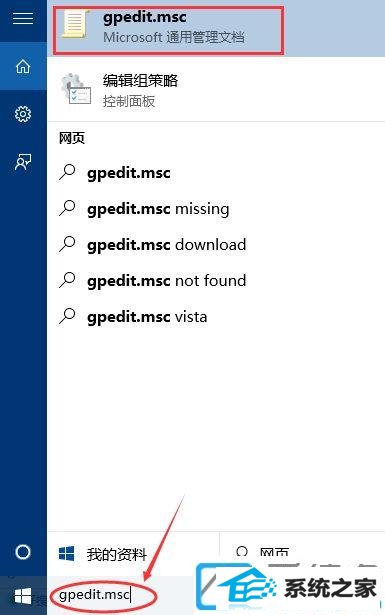Switch to the 我的资料 tab
The image size is (385, 615).
pos(133,554)
